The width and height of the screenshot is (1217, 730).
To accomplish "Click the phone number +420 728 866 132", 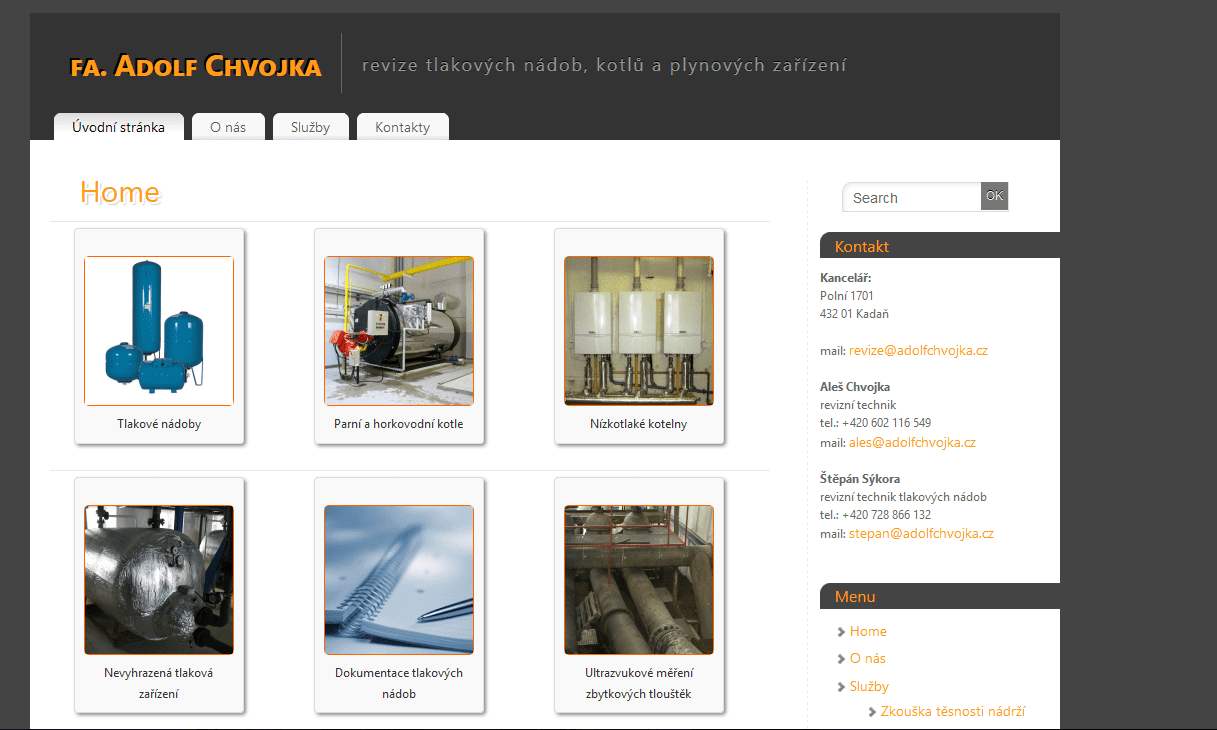I will (x=886, y=515).
